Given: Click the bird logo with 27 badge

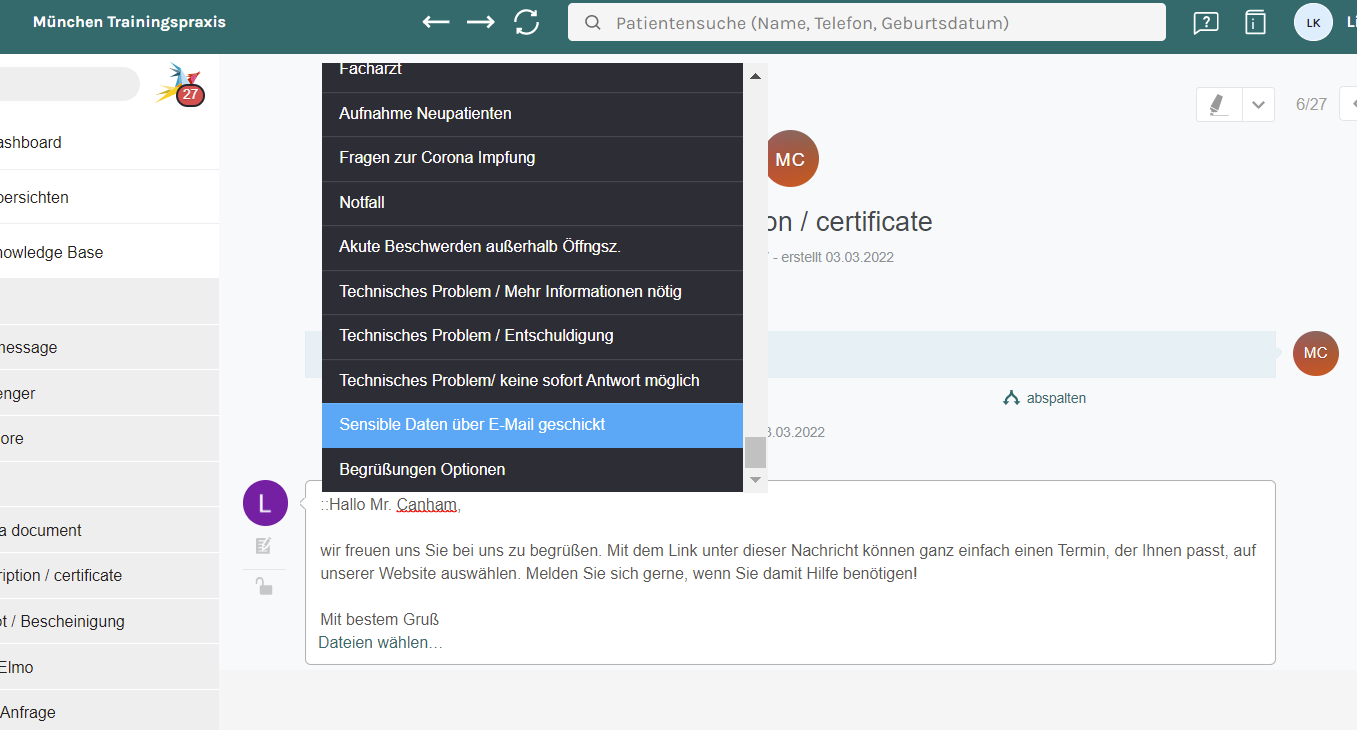Looking at the screenshot, I should (180, 85).
